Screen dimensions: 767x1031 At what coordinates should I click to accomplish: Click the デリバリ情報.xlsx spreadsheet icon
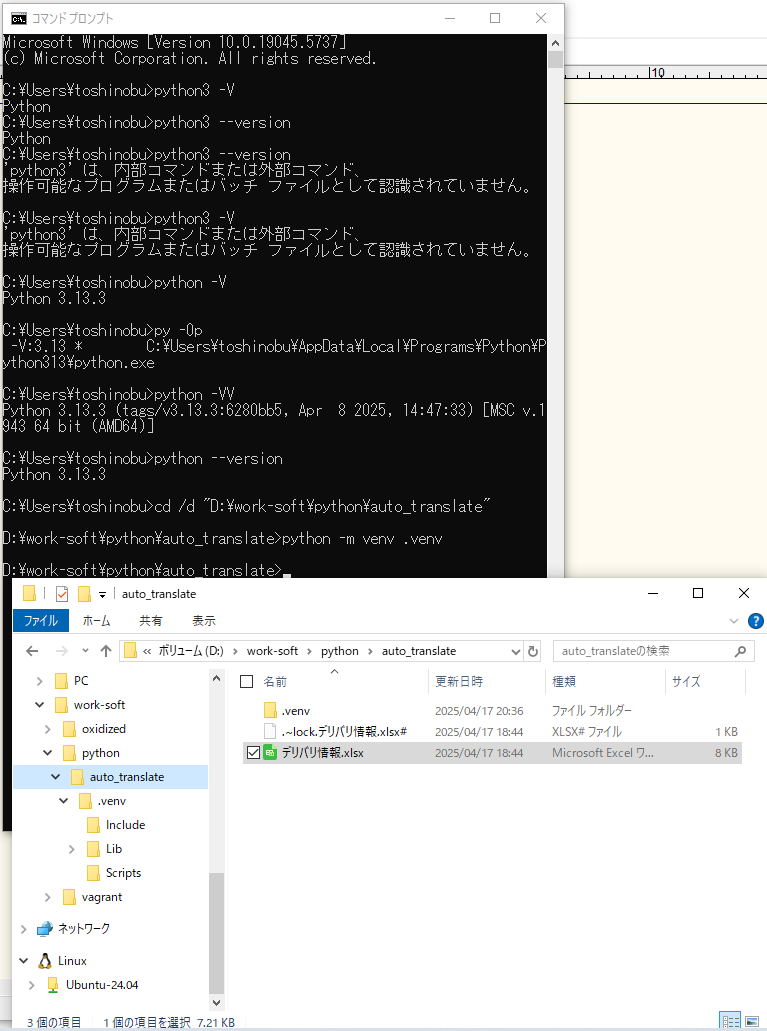coord(270,753)
